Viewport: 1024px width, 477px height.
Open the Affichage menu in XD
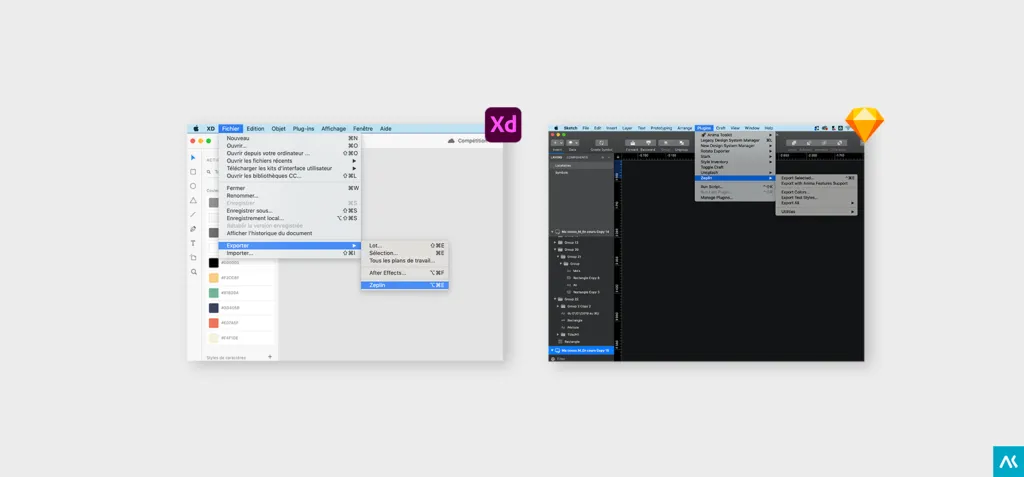pyautogui.click(x=334, y=129)
